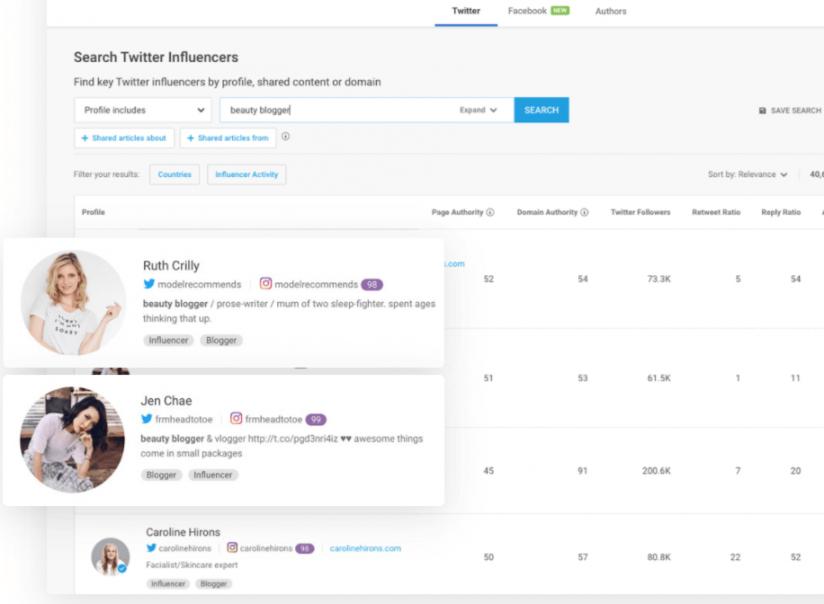Click the beauty blogger search input field
Image resolution: width=824 pixels, height=604 pixels.
[x=340, y=110]
